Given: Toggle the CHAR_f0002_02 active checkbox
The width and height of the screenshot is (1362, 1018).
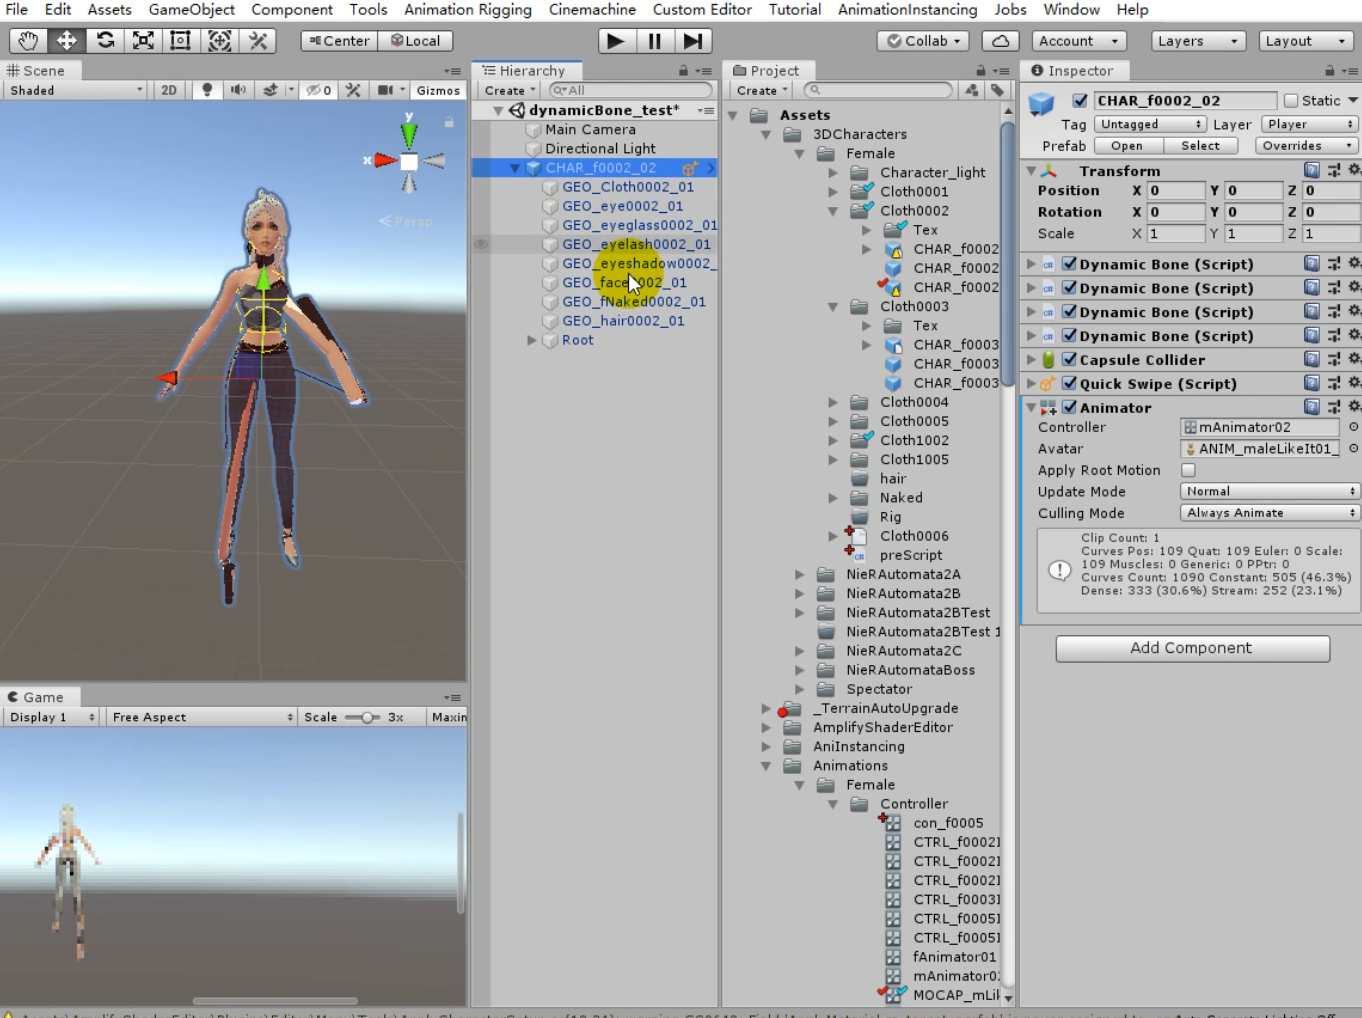Looking at the screenshot, I should click(x=1079, y=100).
